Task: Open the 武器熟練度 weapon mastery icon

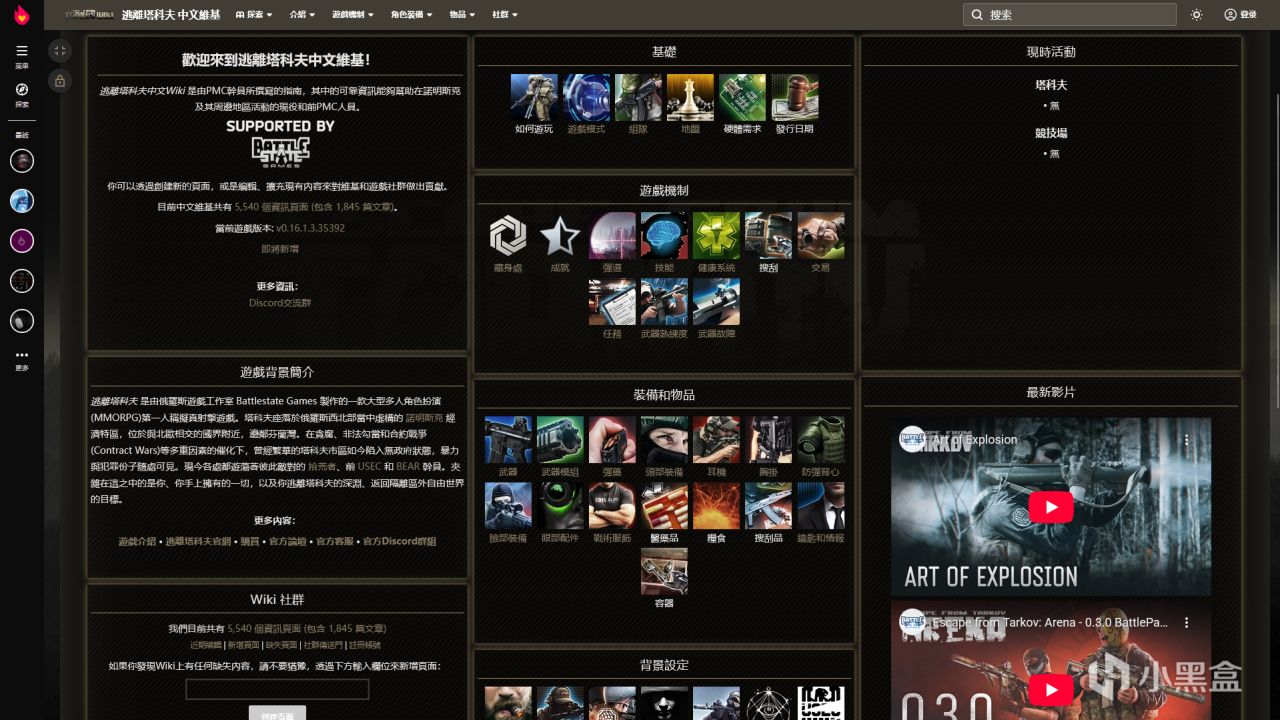Action: click(664, 302)
